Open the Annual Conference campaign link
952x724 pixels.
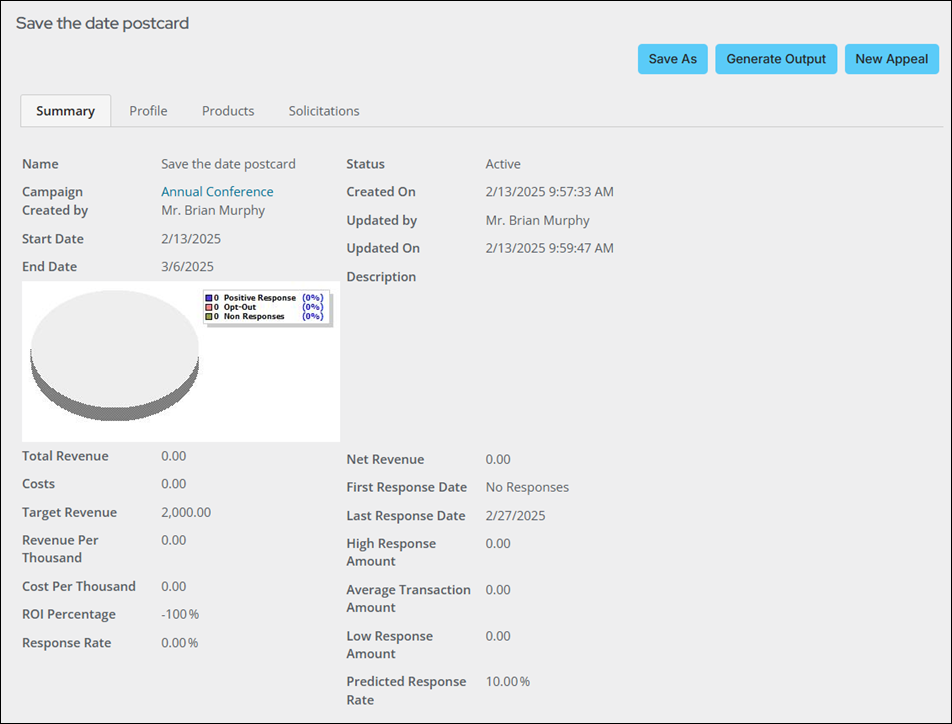tap(217, 191)
